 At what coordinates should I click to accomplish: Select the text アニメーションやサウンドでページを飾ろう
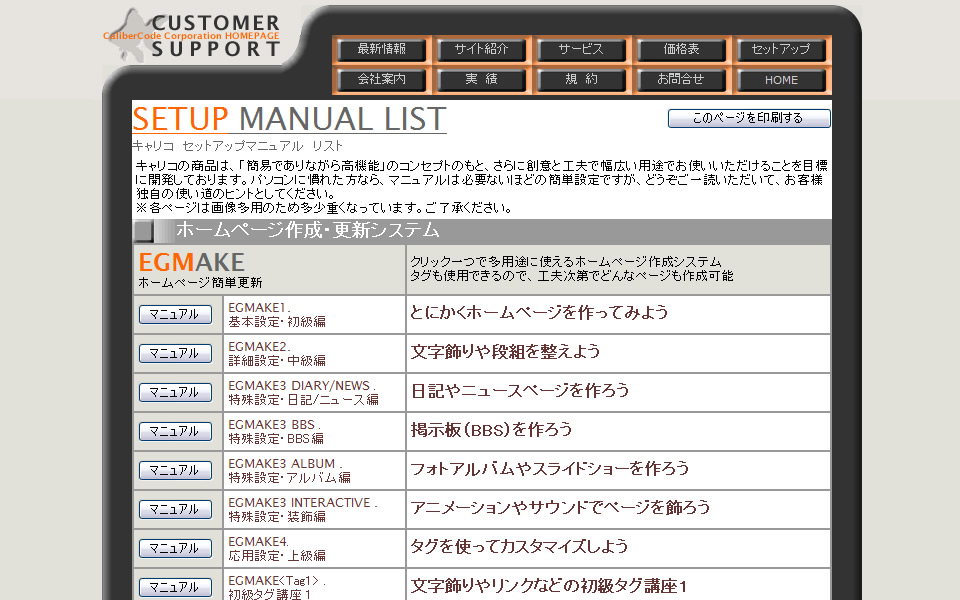click(x=560, y=508)
